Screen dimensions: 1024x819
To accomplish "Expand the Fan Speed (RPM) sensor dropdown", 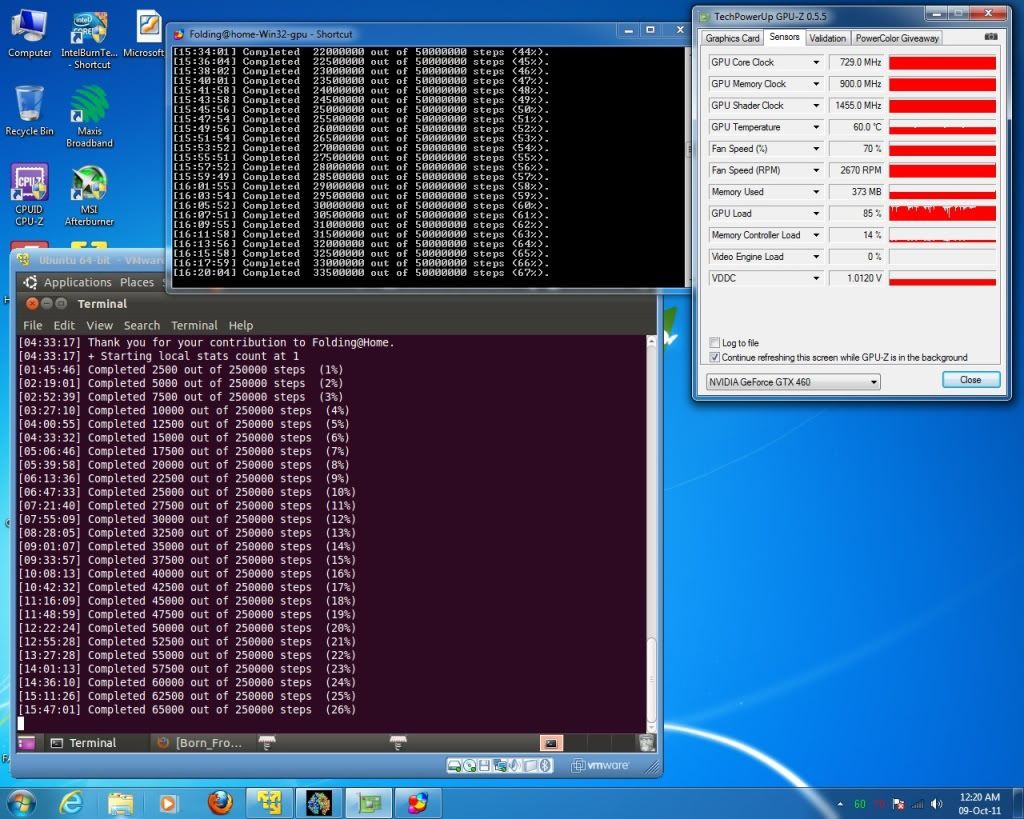I will pyautogui.click(x=816, y=170).
